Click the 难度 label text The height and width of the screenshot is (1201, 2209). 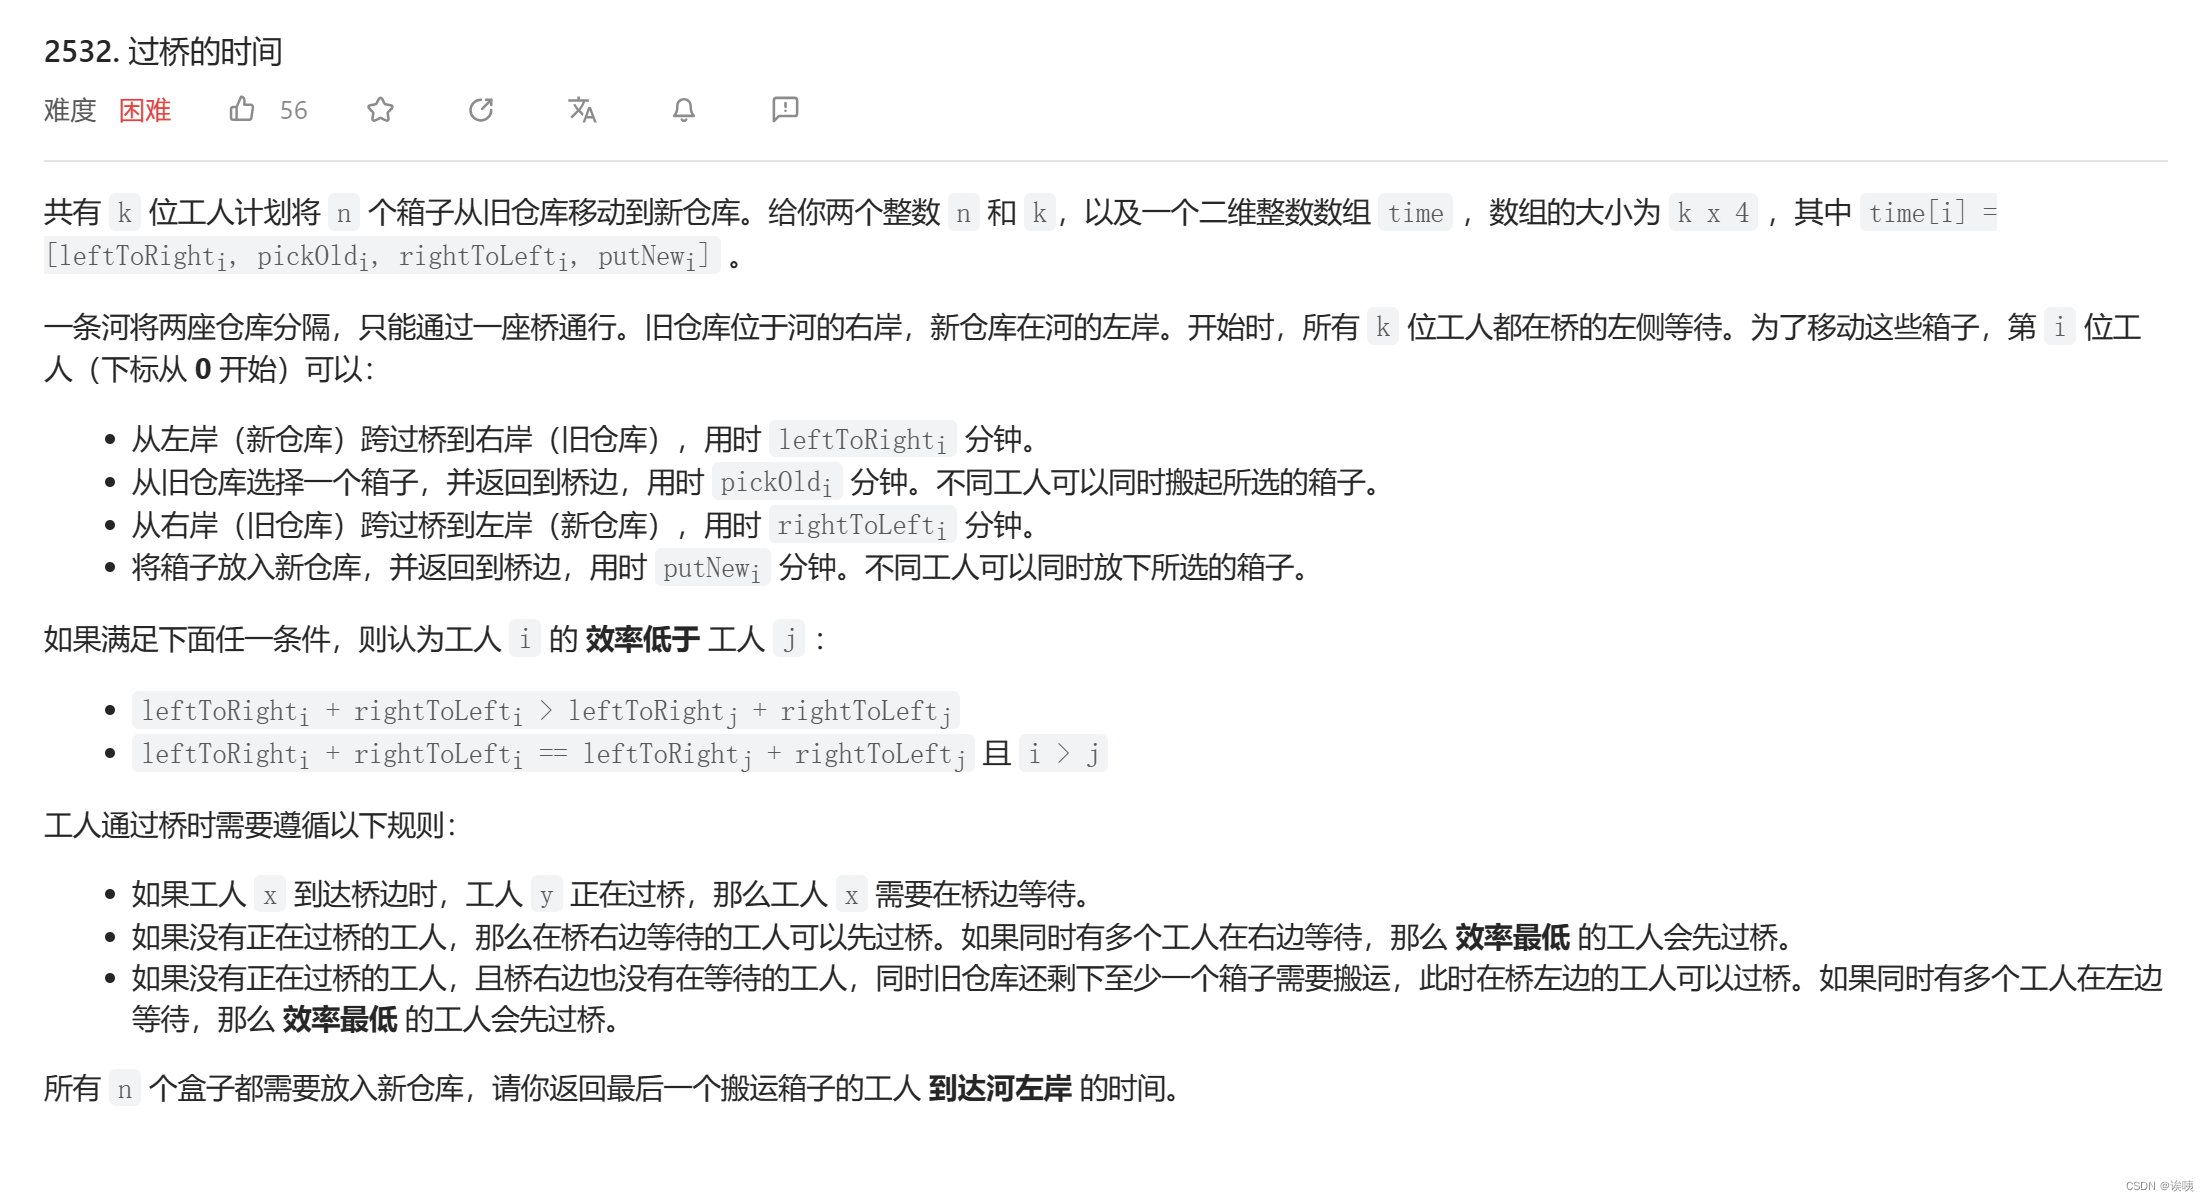70,110
